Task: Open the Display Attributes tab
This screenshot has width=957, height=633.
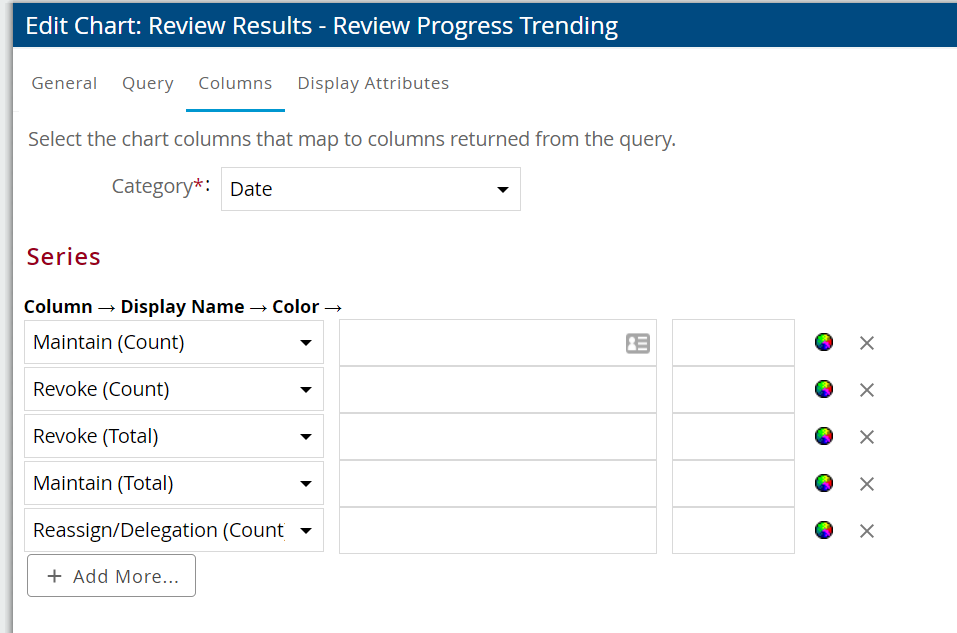Action: click(373, 83)
